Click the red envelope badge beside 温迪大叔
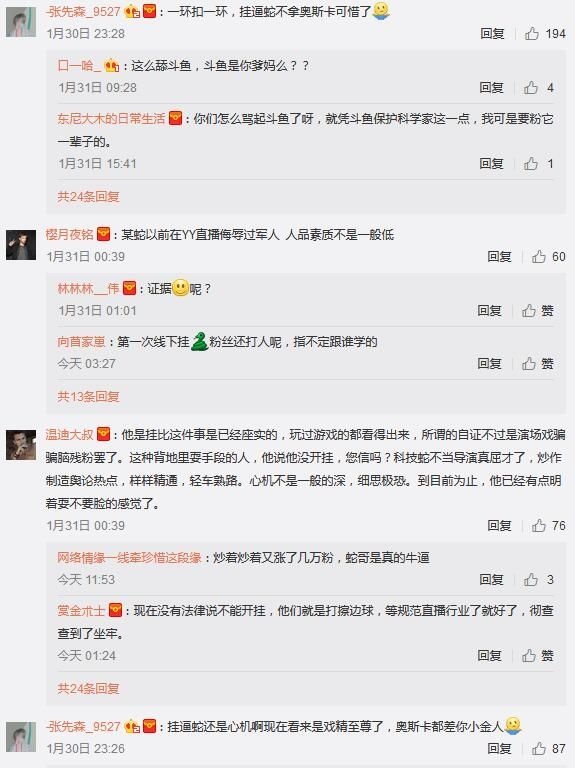The height and width of the screenshot is (768, 575). click(103, 434)
